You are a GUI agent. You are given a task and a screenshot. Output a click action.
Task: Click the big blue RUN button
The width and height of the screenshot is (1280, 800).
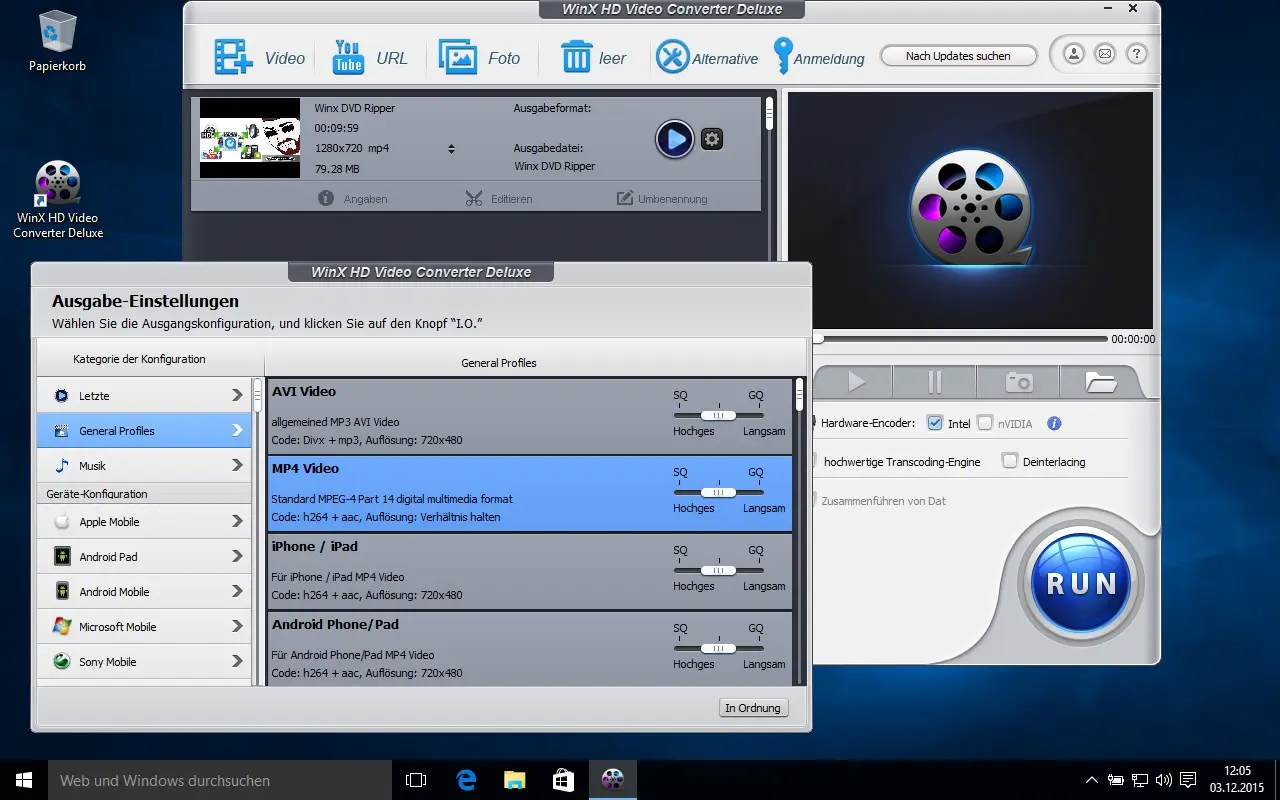(x=1081, y=583)
